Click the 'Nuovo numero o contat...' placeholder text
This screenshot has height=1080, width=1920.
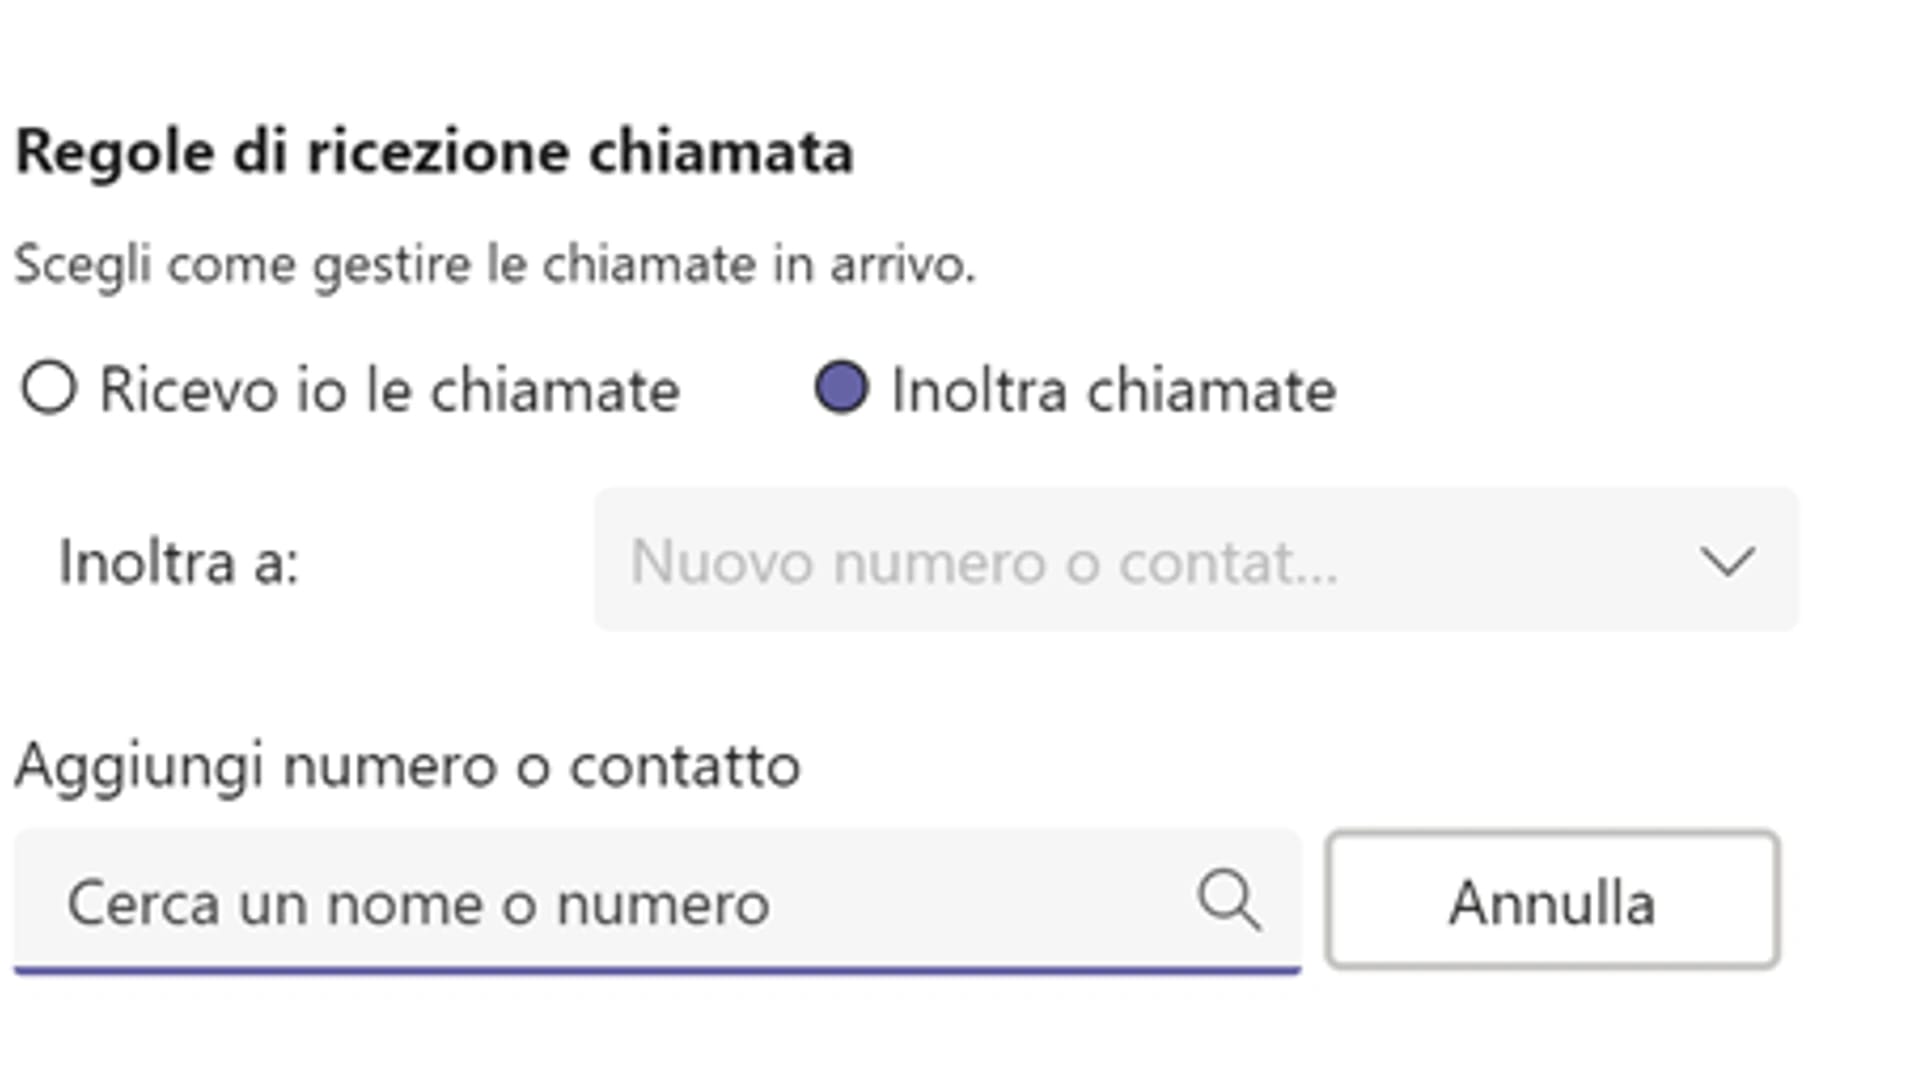click(983, 562)
